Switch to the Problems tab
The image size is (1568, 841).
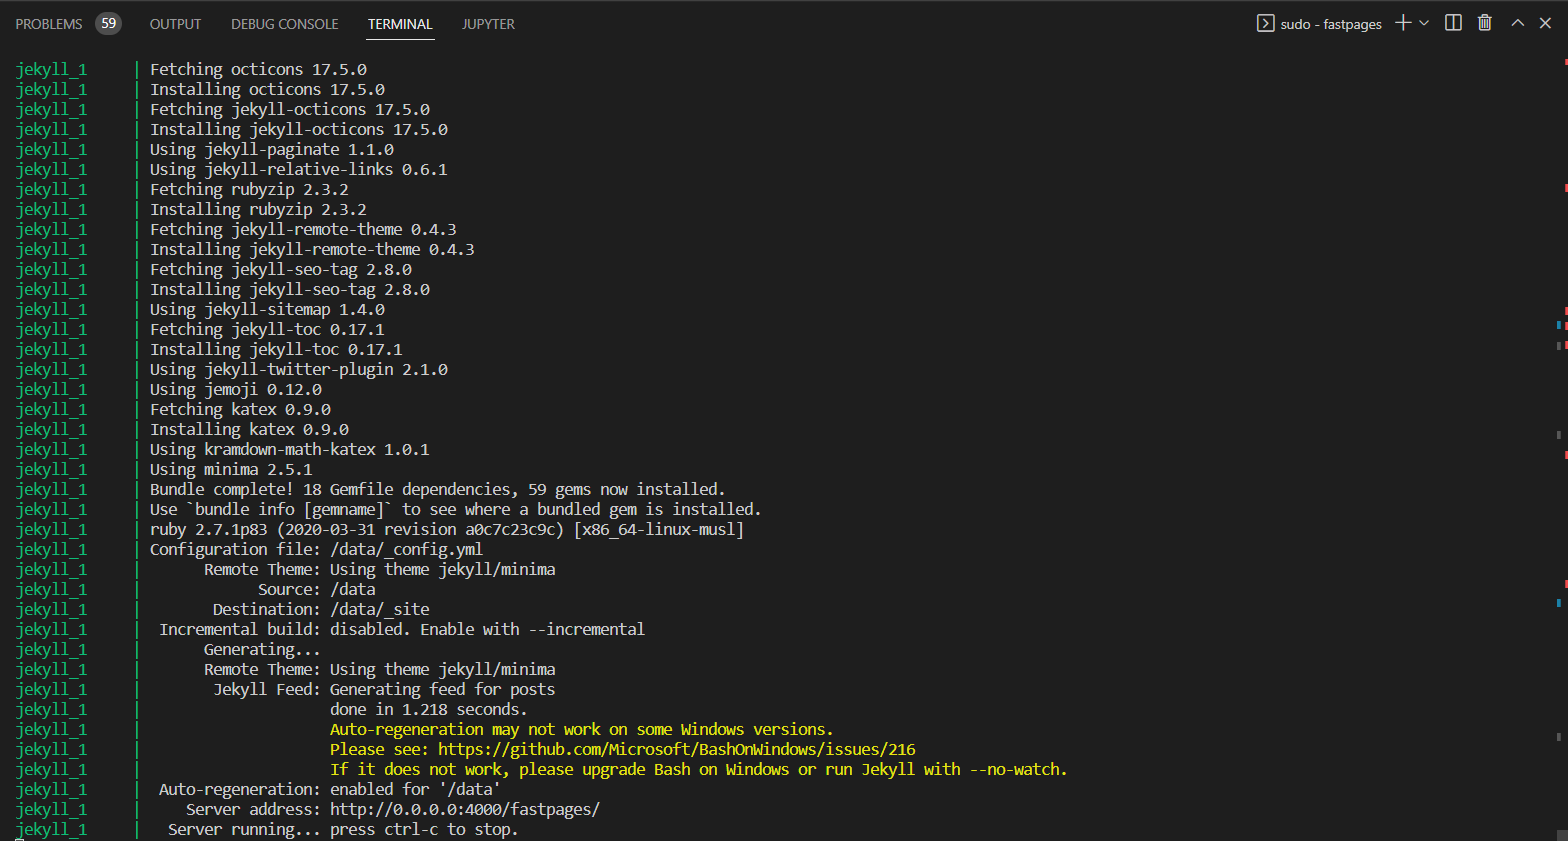click(x=49, y=24)
